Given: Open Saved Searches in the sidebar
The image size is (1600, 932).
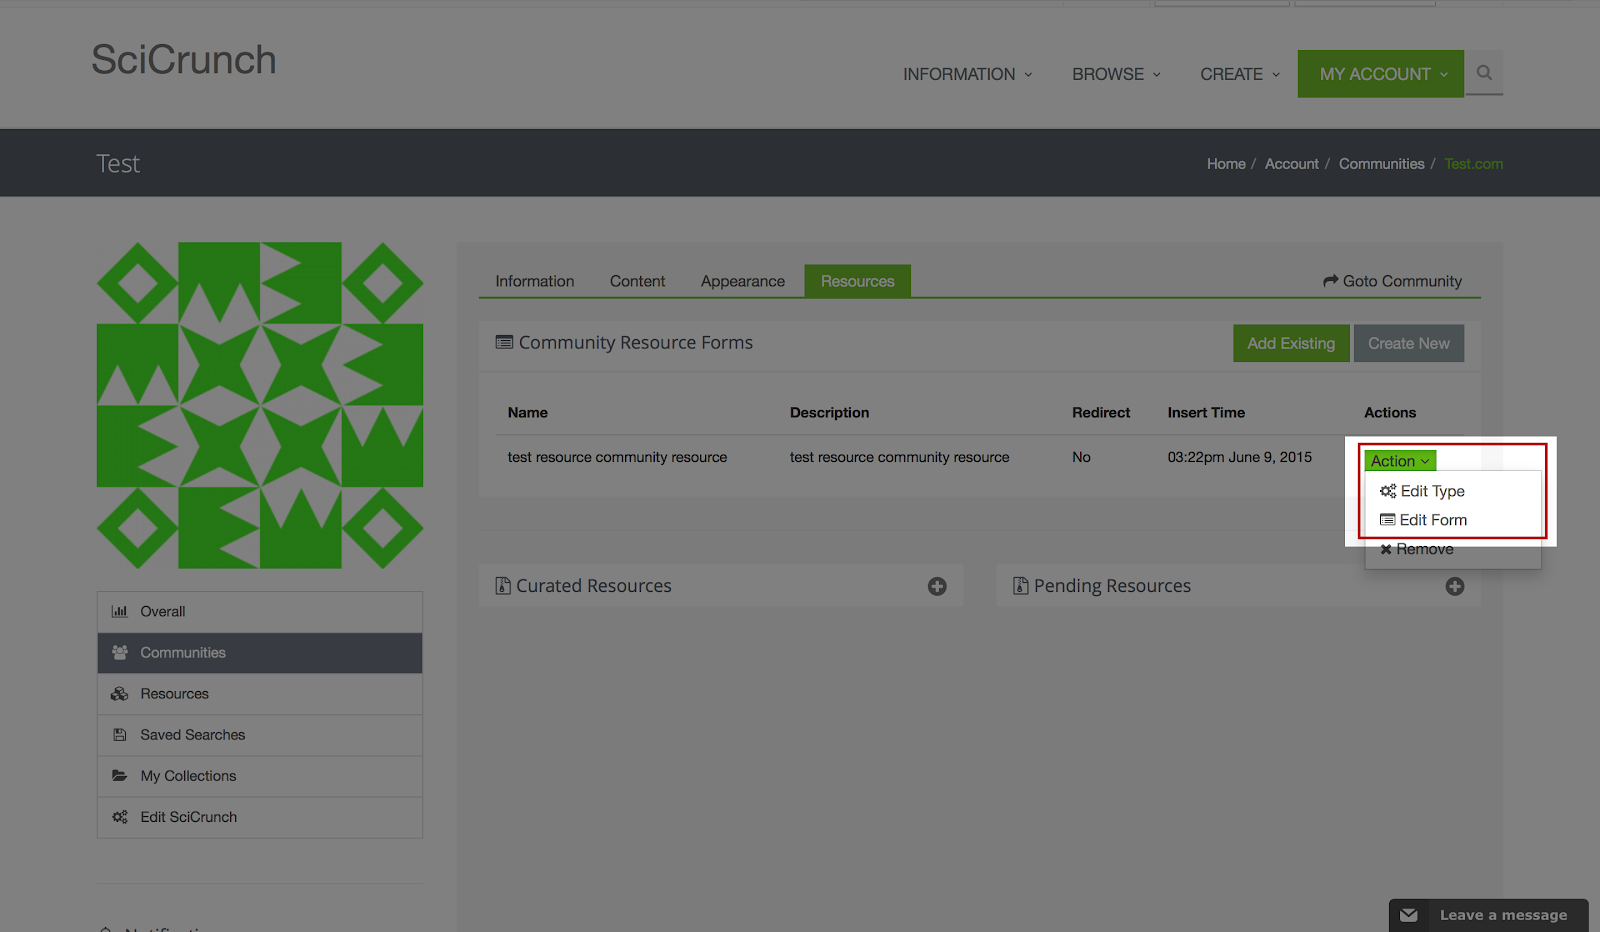Looking at the screenshot, I should click(x=260, y=735).
